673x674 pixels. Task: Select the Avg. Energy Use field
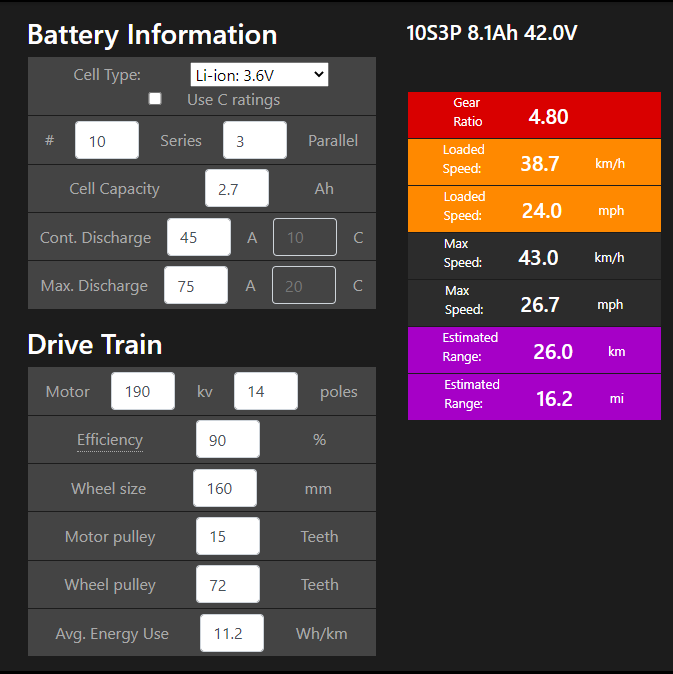(x=232, y=633)
